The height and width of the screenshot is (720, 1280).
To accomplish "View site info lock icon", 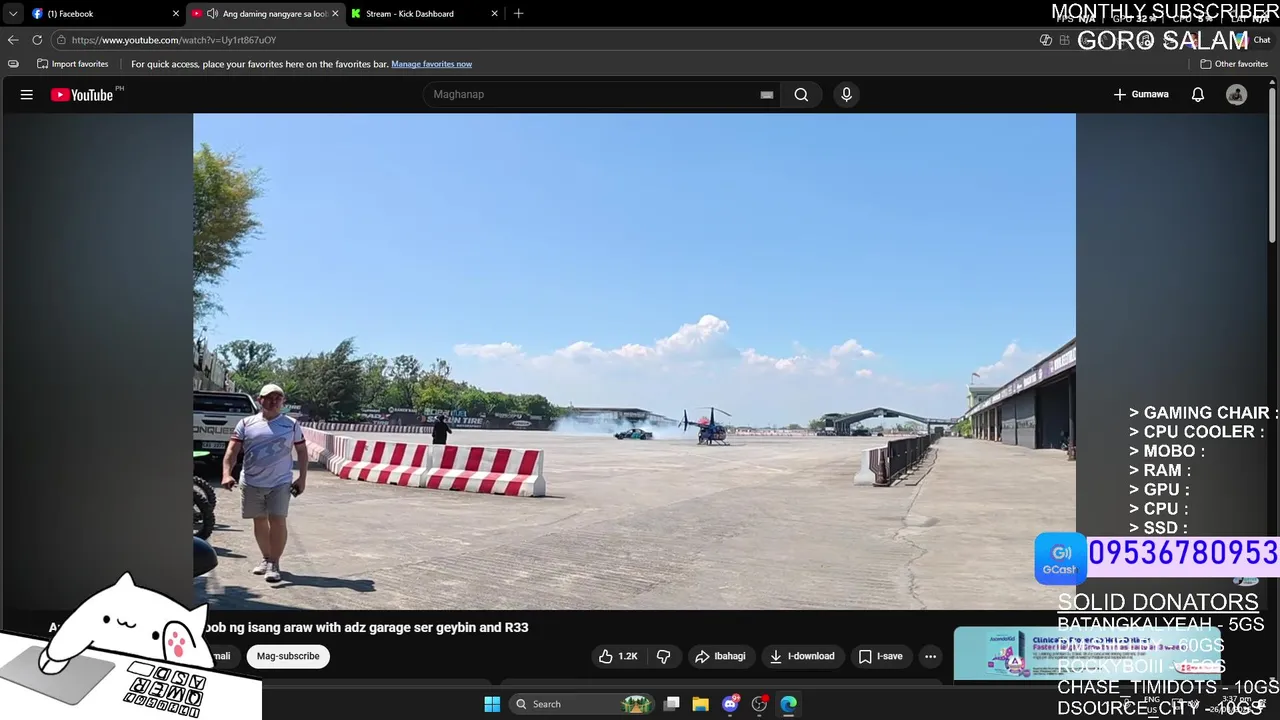I will coord(61,40).
